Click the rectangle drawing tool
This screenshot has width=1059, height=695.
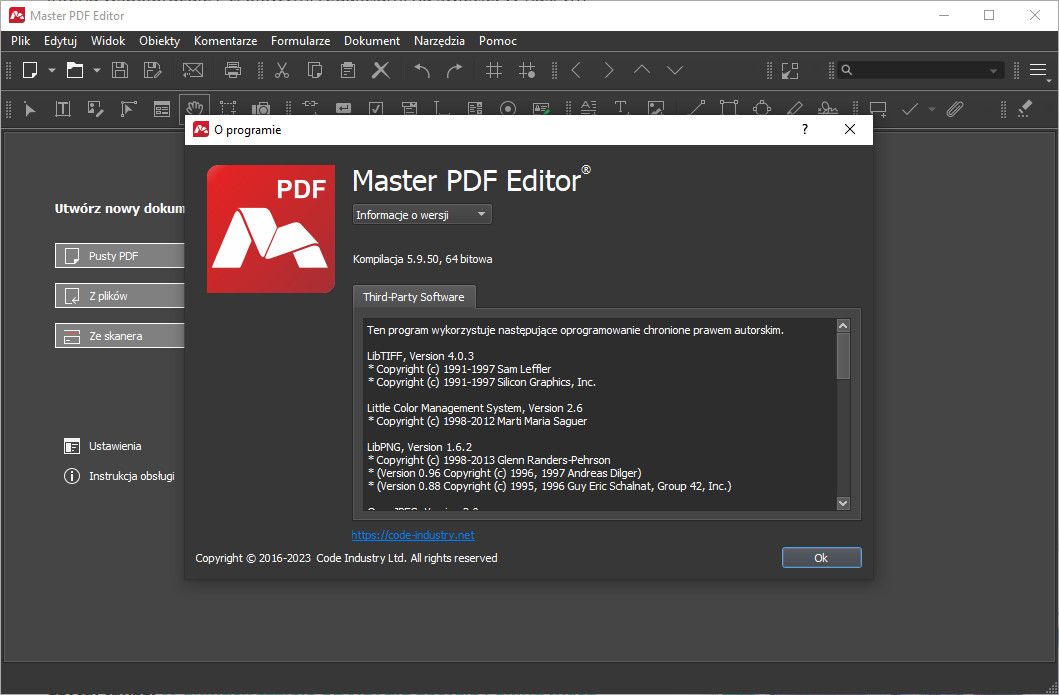point(729,109)
